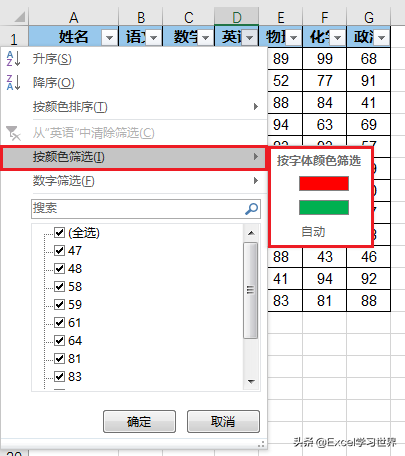The image size is (405, 456).
Task: Click cell containing 69 in column G
Action: point(369,125)
